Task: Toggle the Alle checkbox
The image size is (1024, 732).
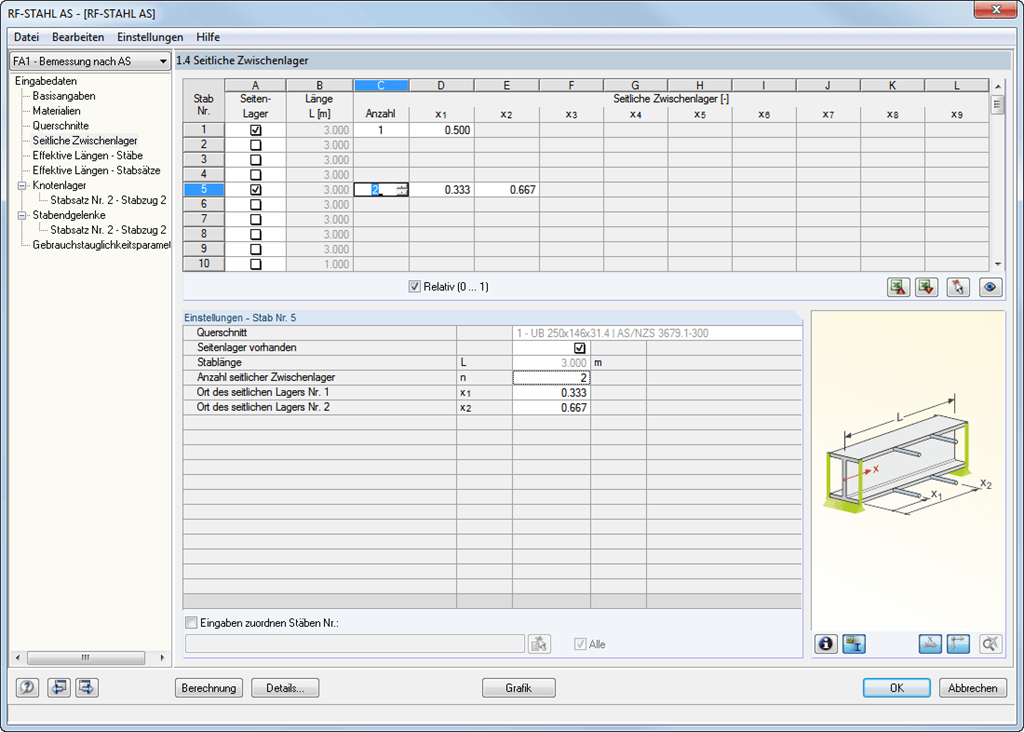Action: coord(580,644)
